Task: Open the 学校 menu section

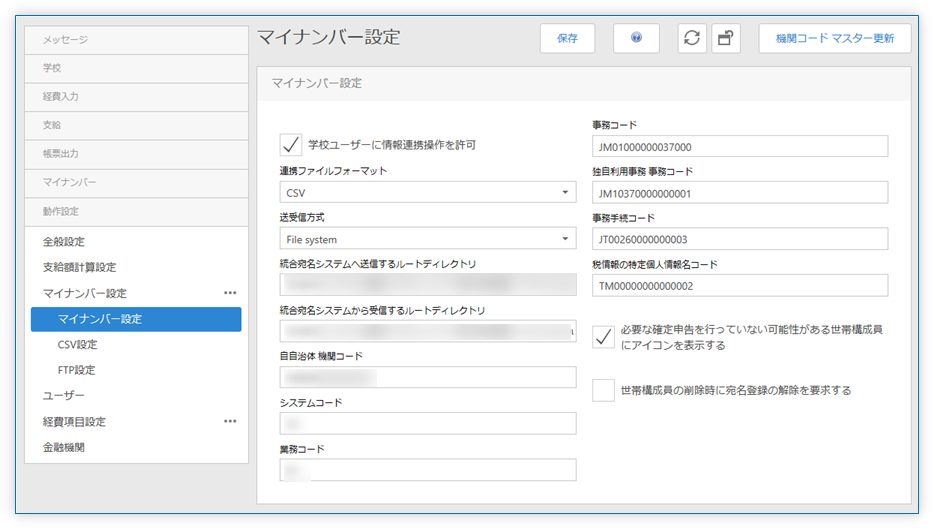Action: coord(136,69)
